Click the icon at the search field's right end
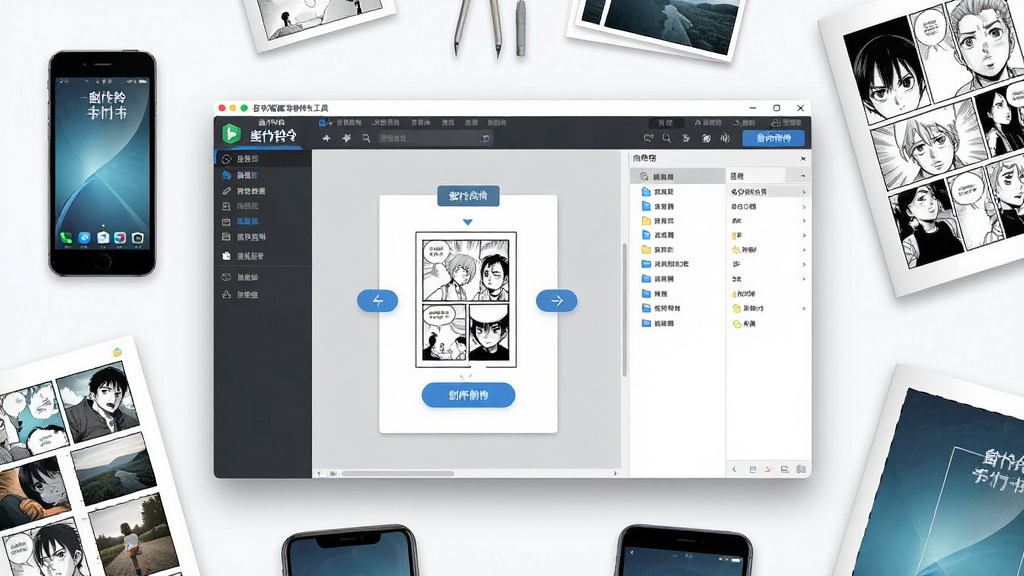Image resolution: width=1024 pixels, height=576 pixels. 485,138
